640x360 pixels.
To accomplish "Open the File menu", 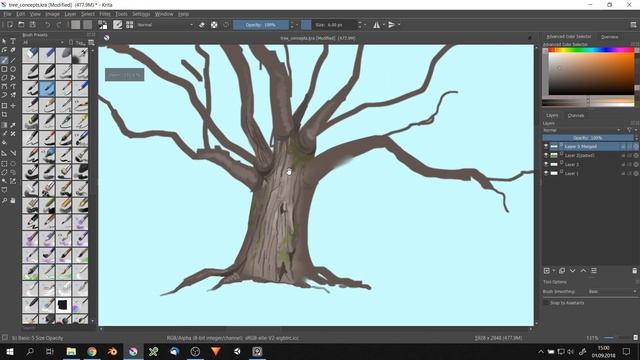I will pos(7,14).
